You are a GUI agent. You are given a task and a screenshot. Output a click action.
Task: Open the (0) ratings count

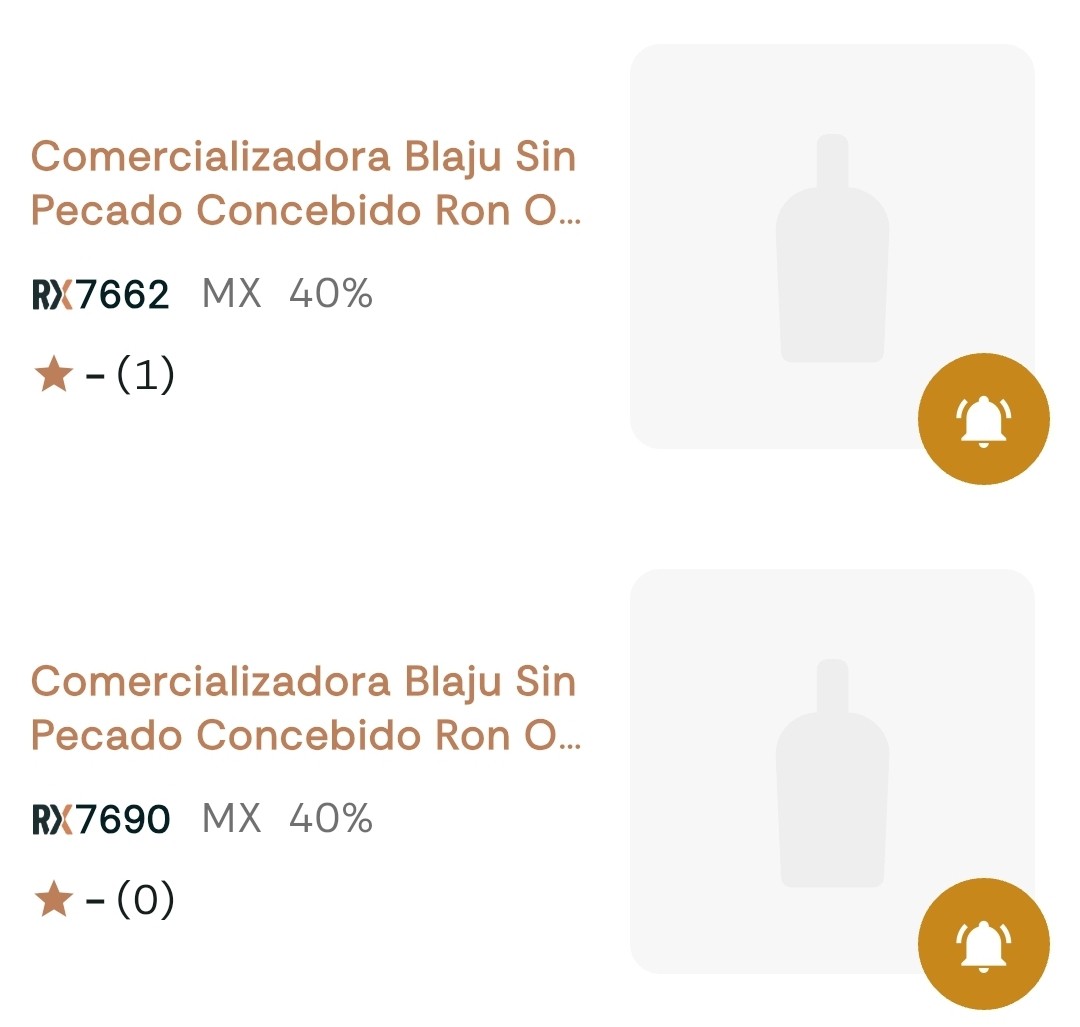pos(146,901)
